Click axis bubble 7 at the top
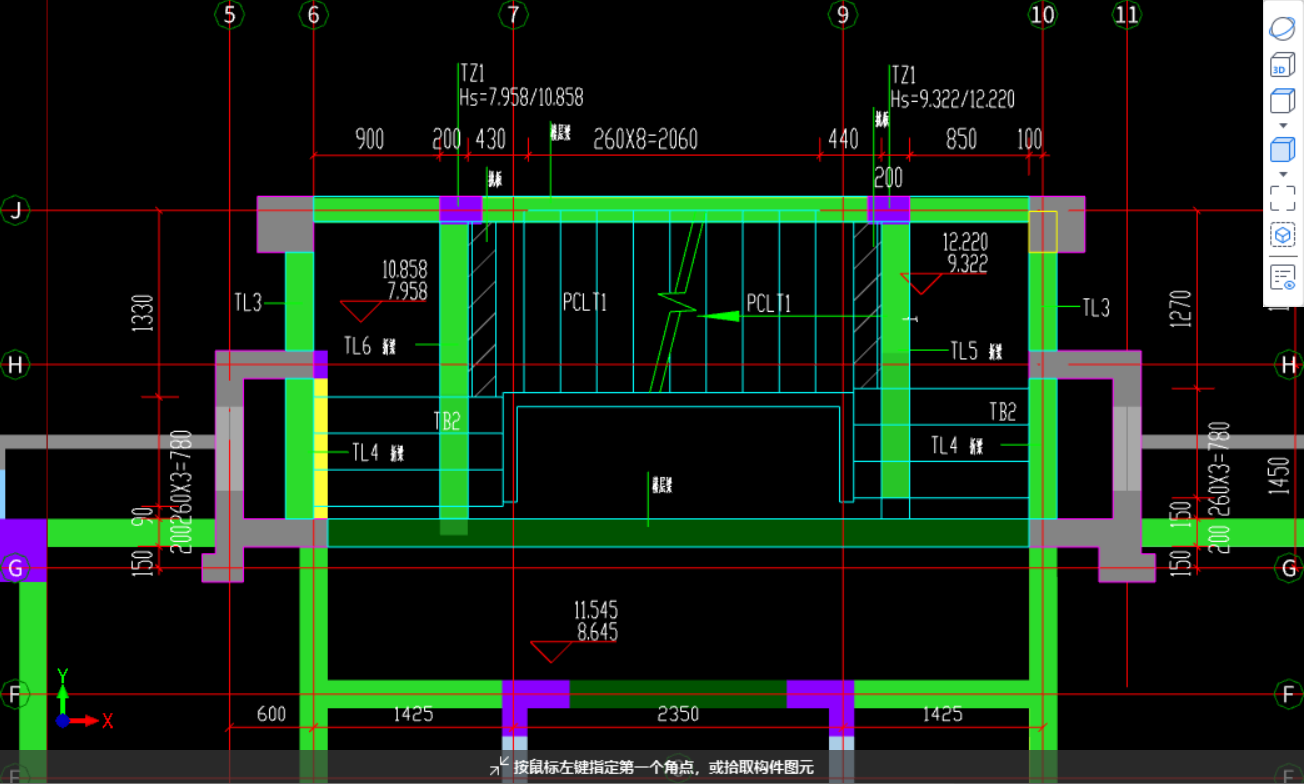This screenshot has height=784, width=1304. point(513,14)
